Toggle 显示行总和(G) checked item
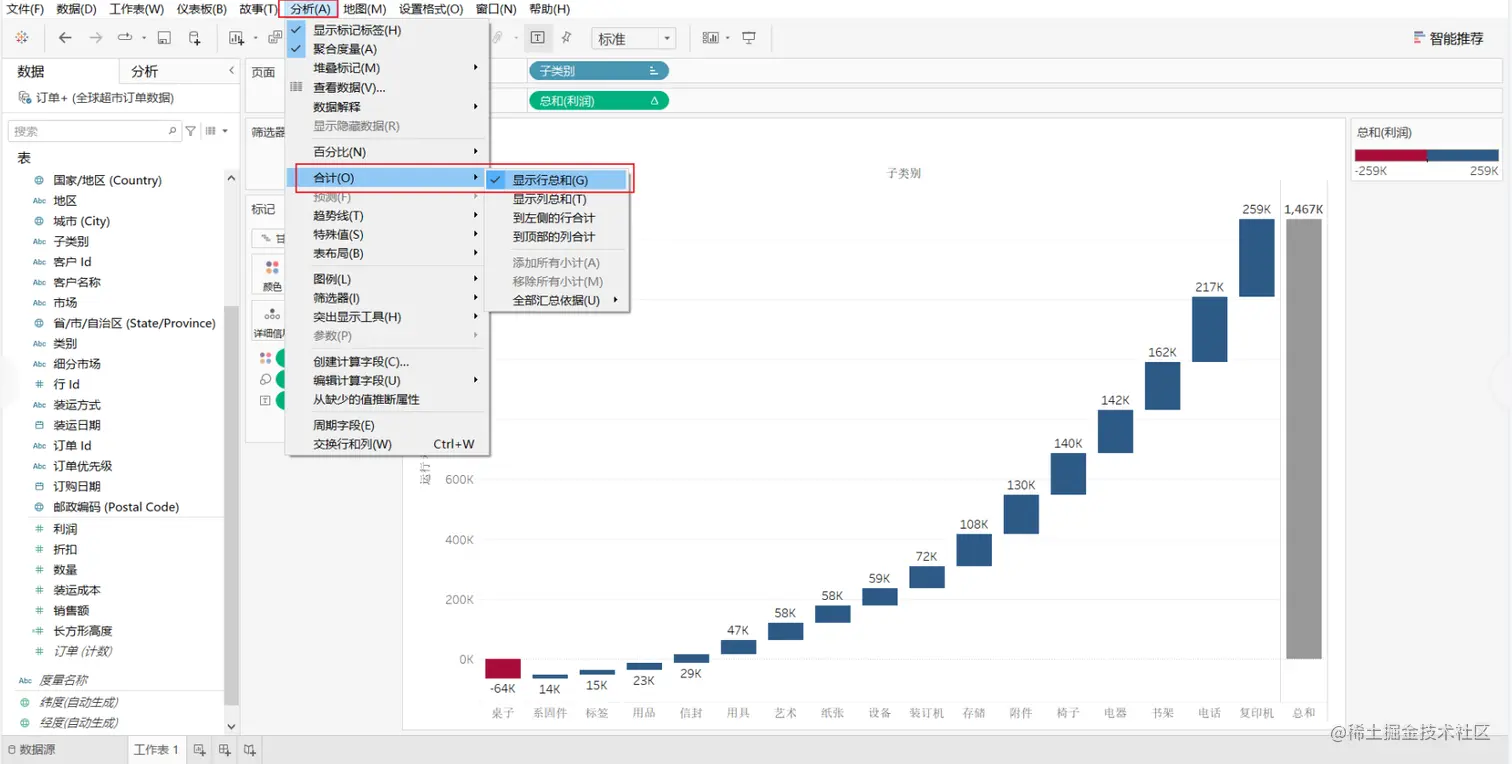 (557, 180)
